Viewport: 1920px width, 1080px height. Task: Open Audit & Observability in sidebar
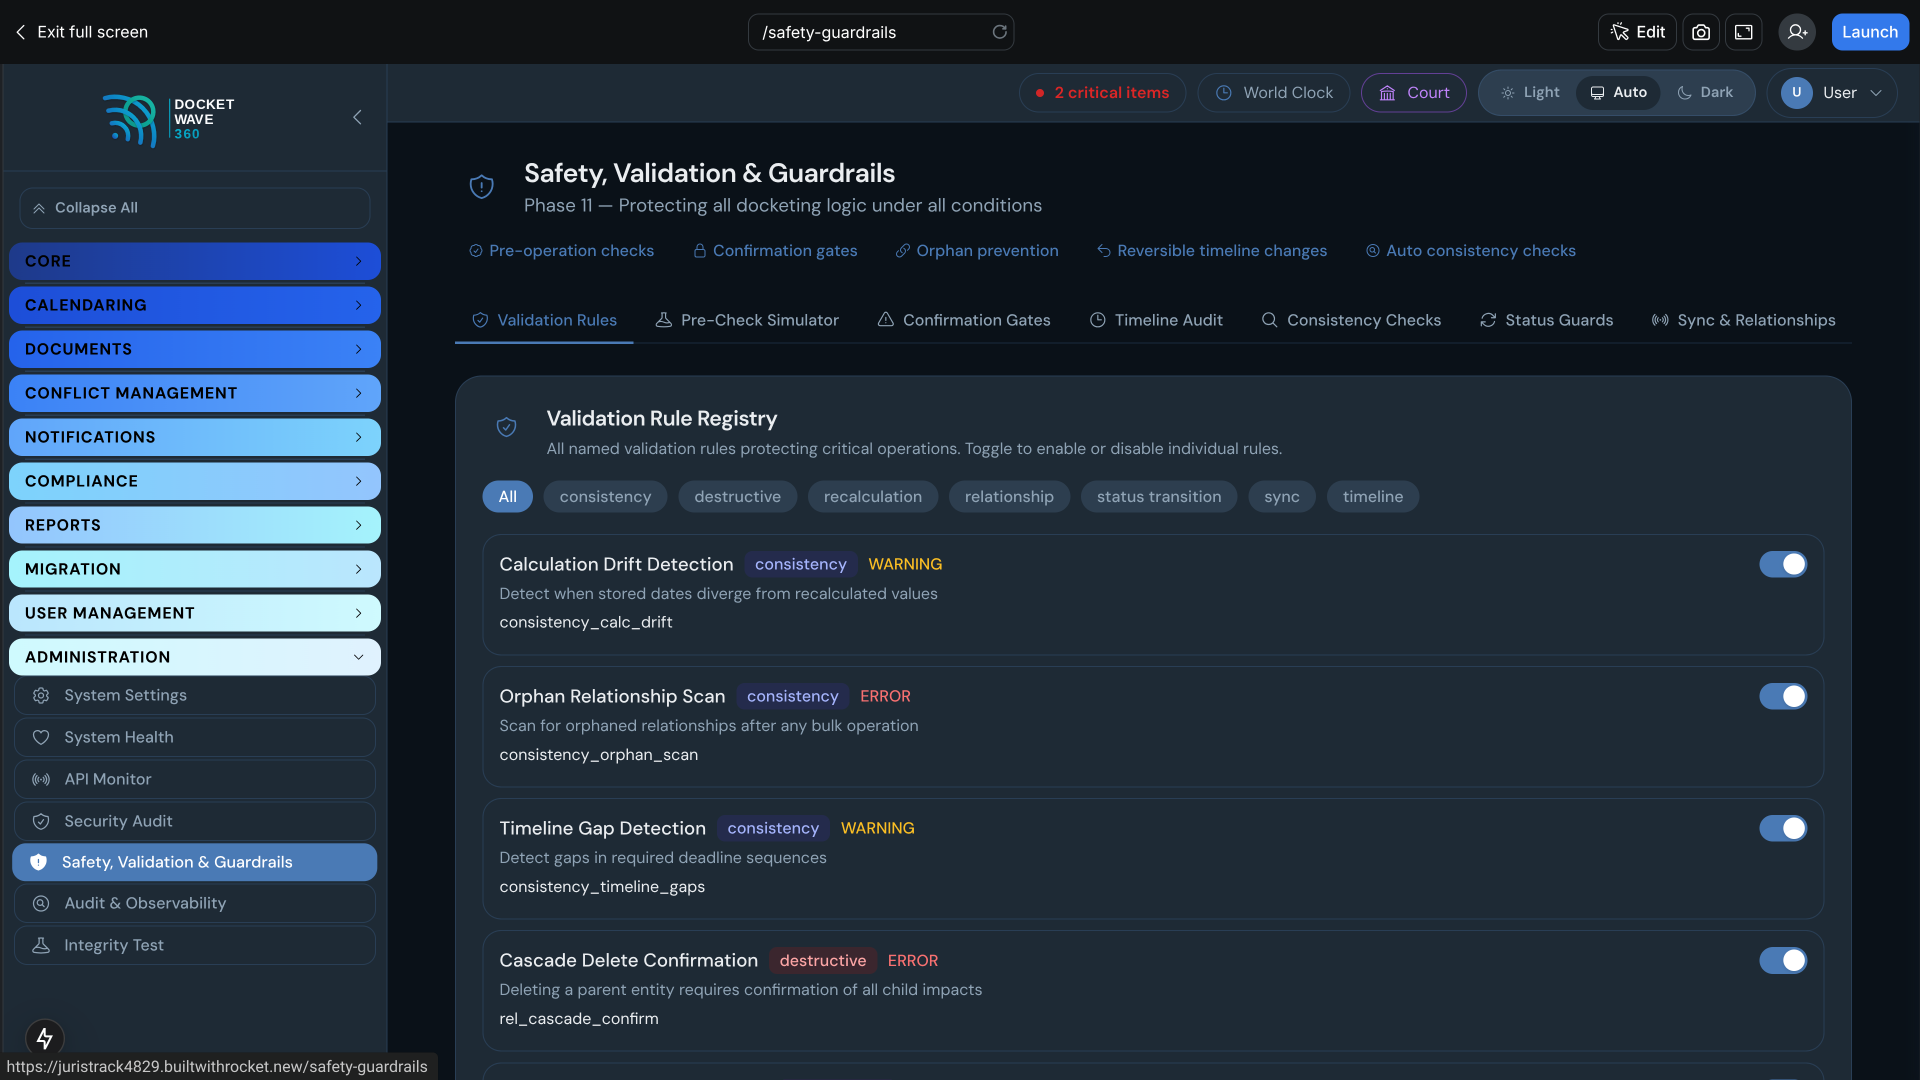[x=195, y=903]
